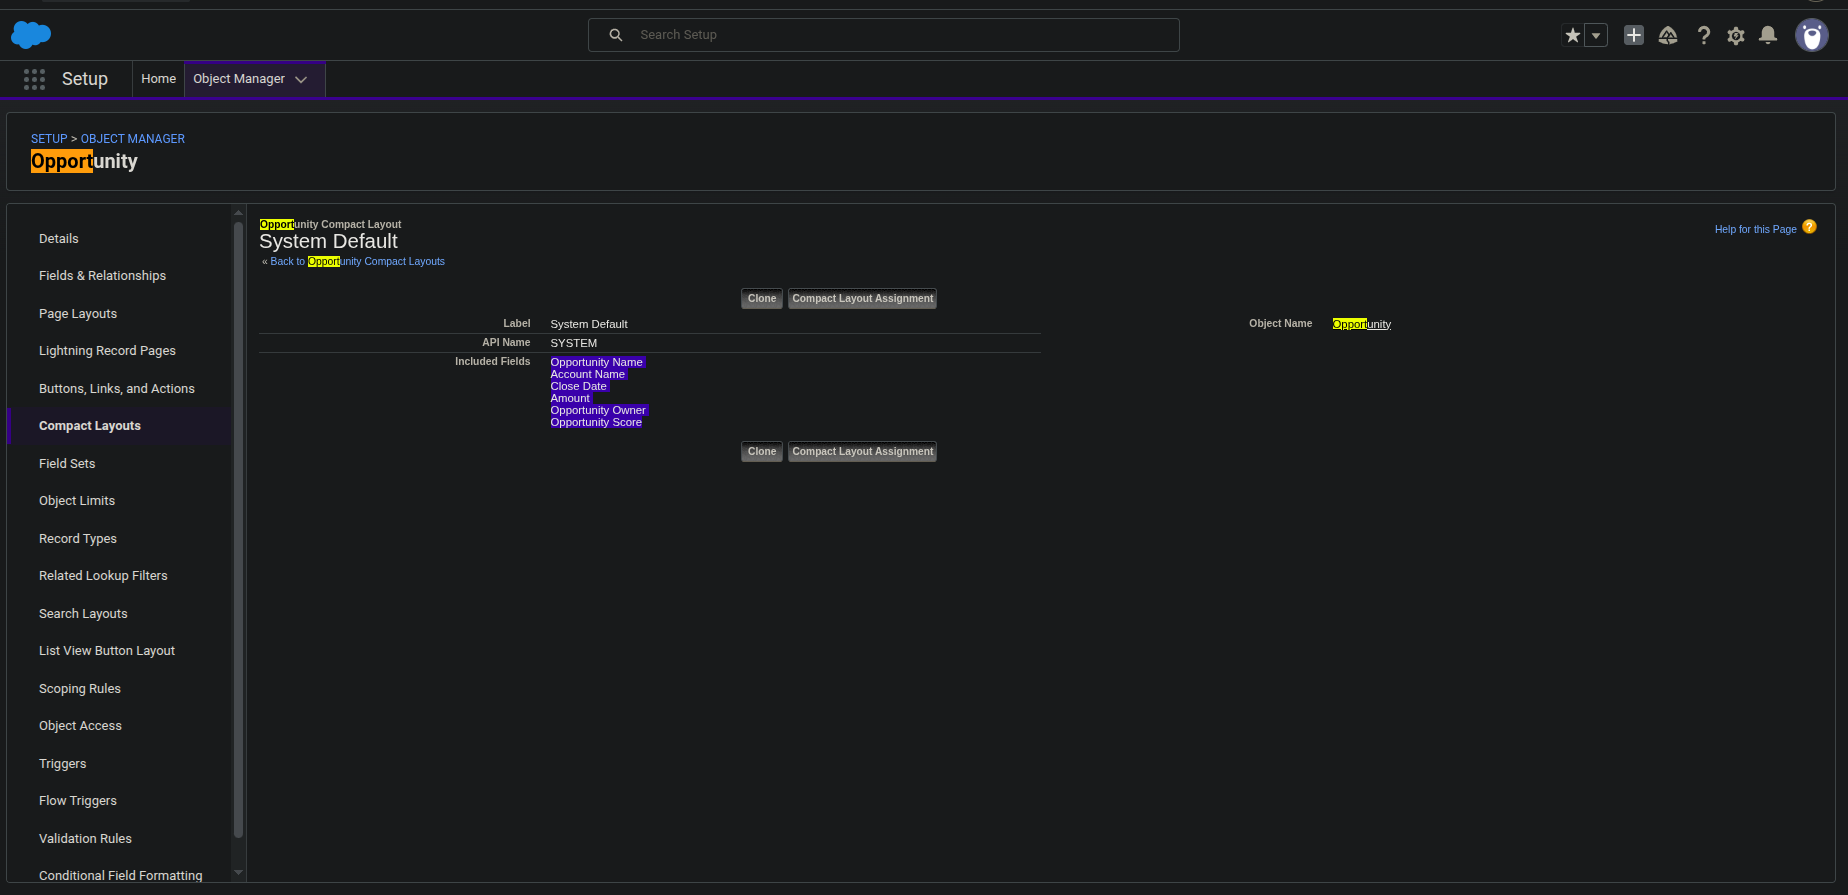Click the sidebar scrollbar thumb
1848x895 pixels.
pyautogui.click(x=238, y=530)
